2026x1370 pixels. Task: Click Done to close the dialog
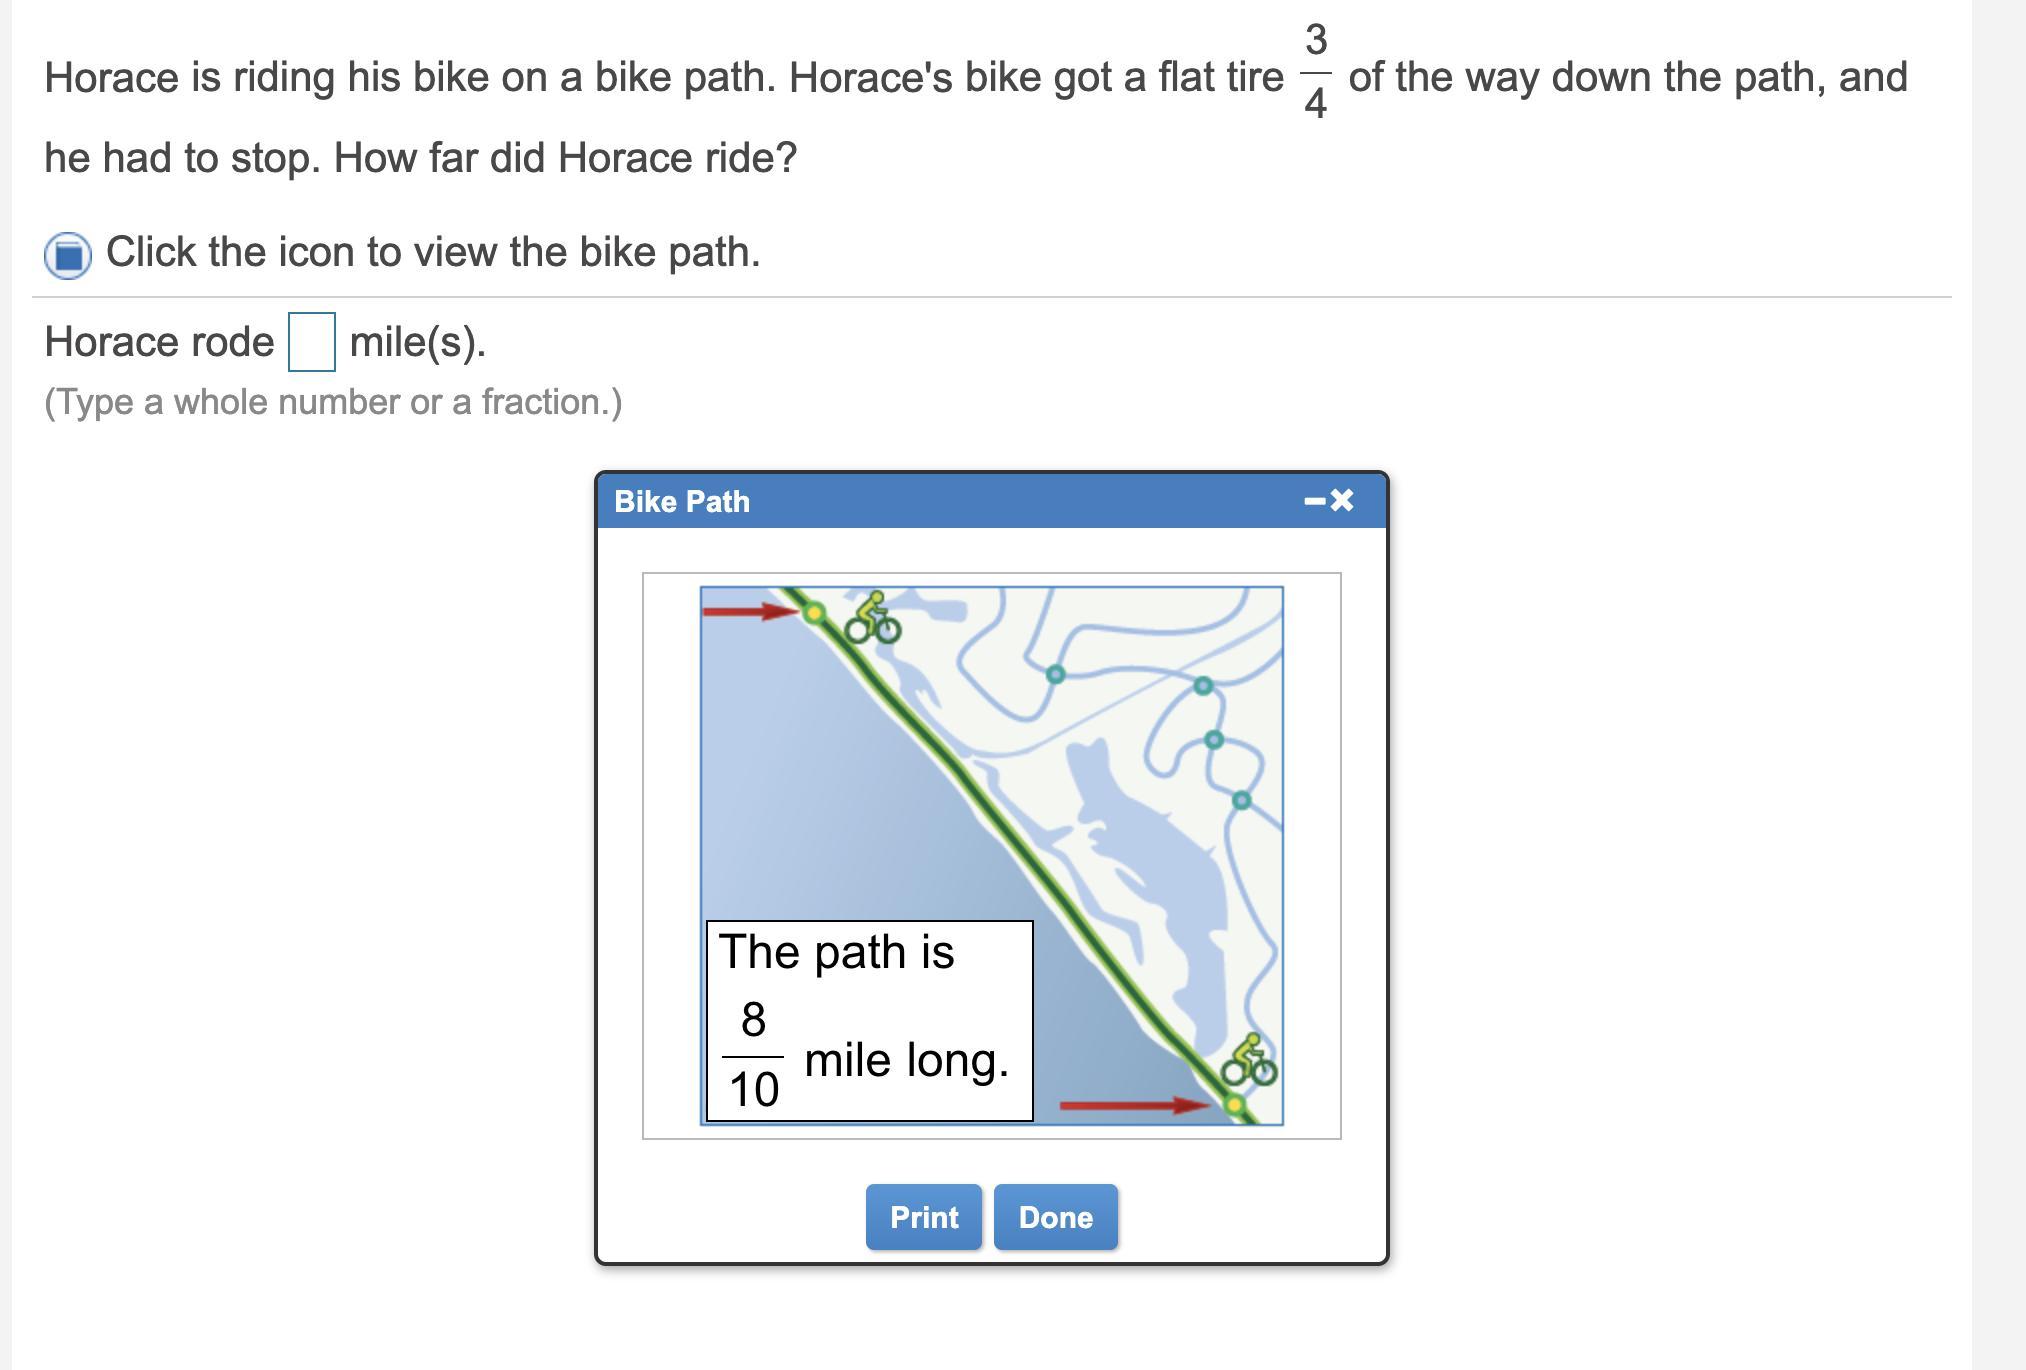pyautogui.click(x=1056, y=1217)
